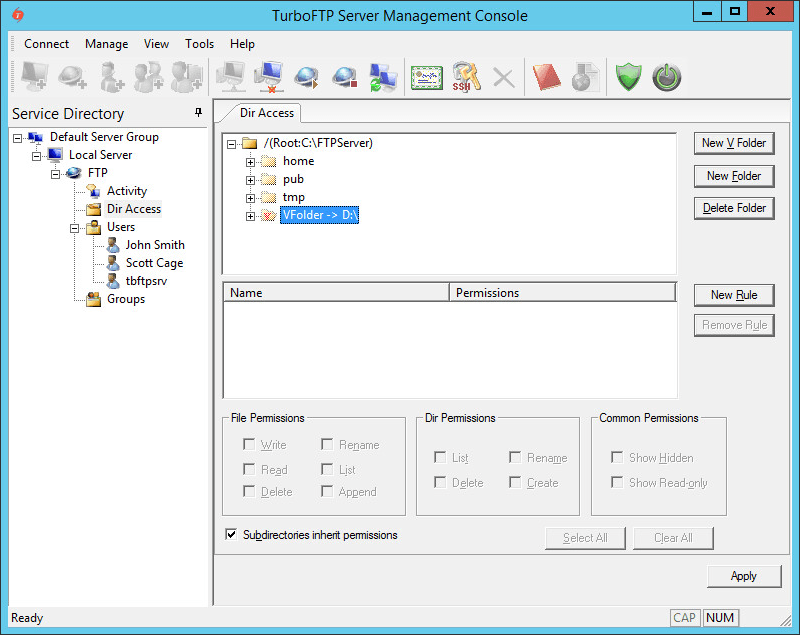Viewport: 800px width, 635px height.
Task: Select the Dir Access tab
Action: click(x=266, y=113)
